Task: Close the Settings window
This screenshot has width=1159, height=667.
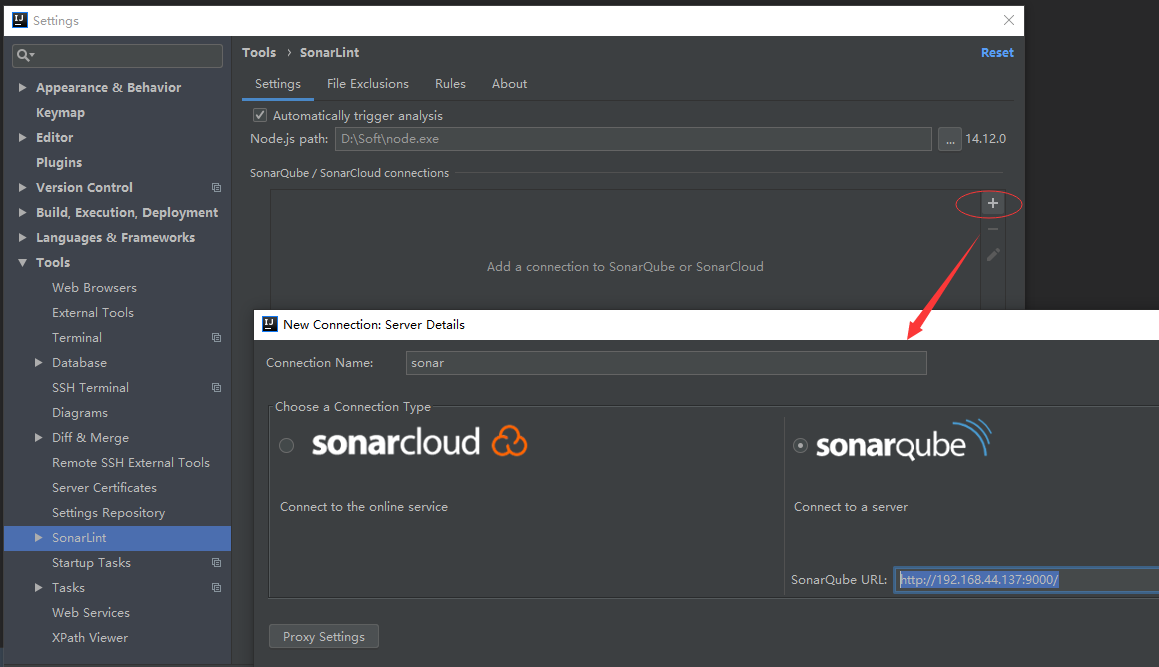Action: [1009, 20]
